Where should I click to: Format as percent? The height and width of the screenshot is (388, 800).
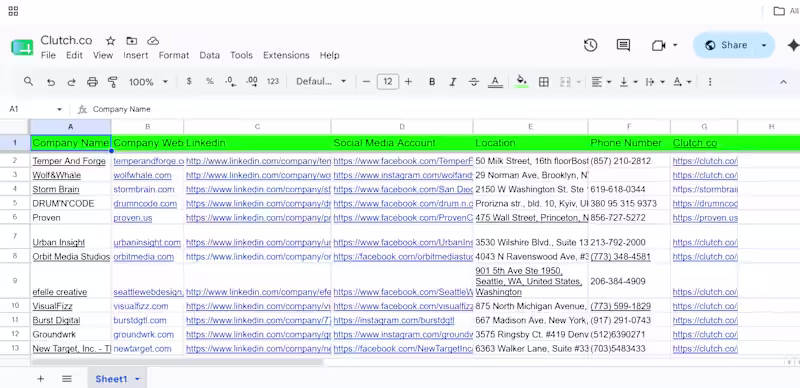(210, 81)
